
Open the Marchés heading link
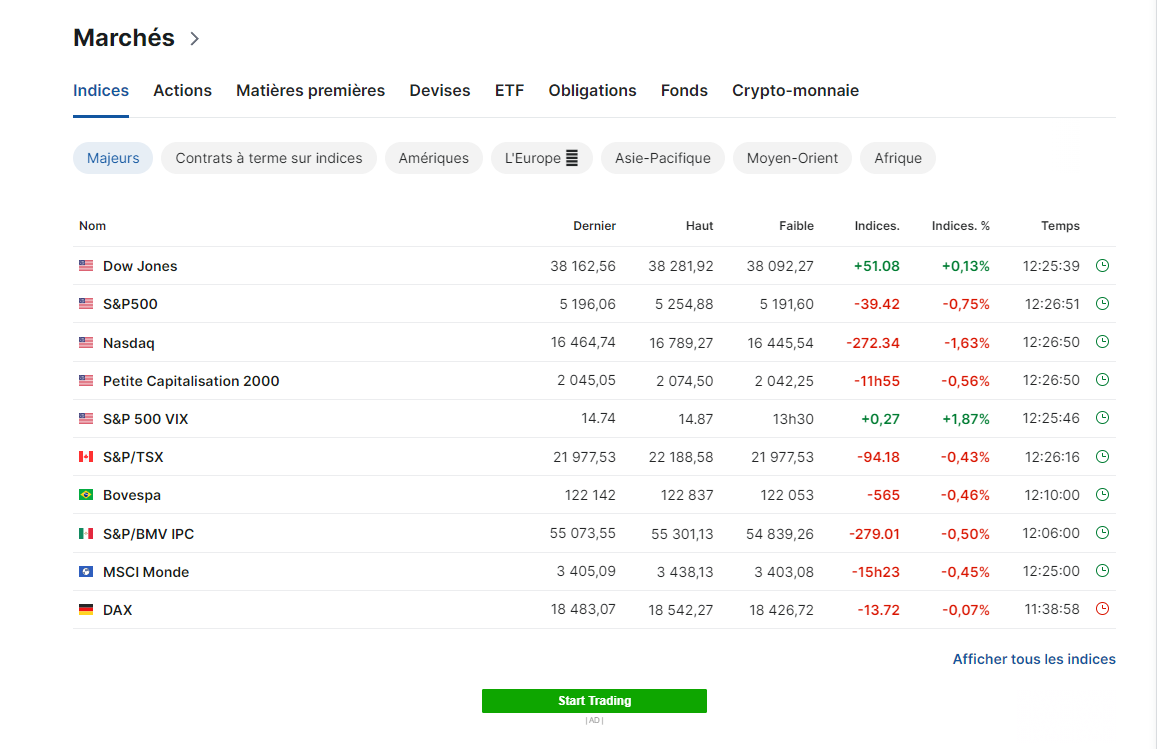pos(124,38)
